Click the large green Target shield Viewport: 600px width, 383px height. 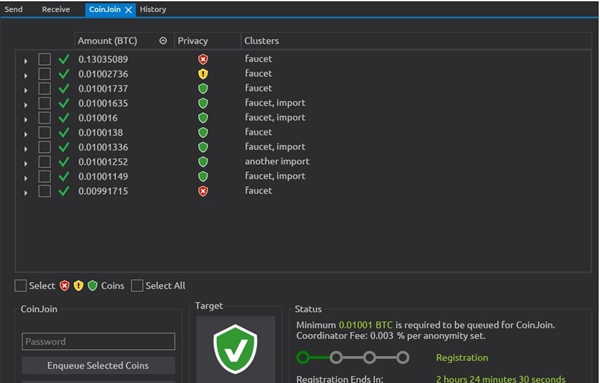tap(235, 349)
